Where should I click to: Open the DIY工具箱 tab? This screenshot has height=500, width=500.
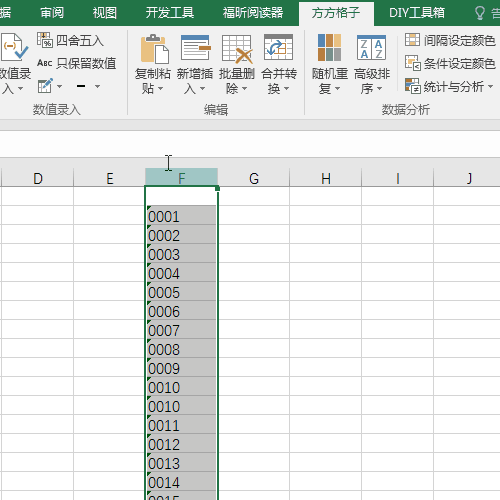(x=417, y=13)
